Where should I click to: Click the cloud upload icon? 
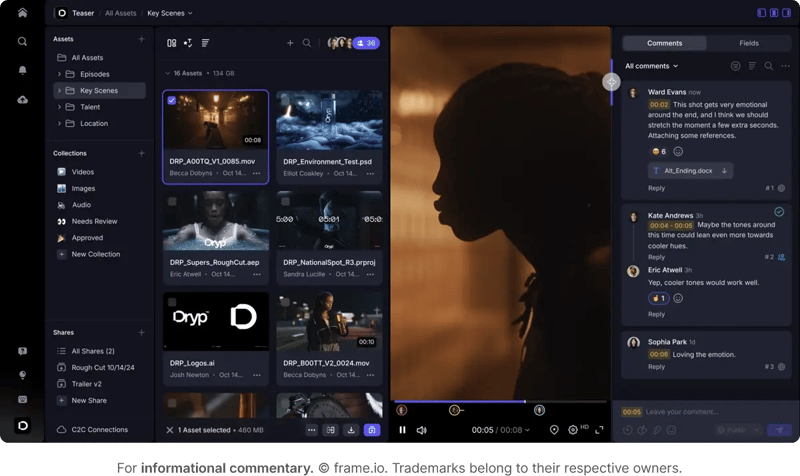click(x=22, y=99)
